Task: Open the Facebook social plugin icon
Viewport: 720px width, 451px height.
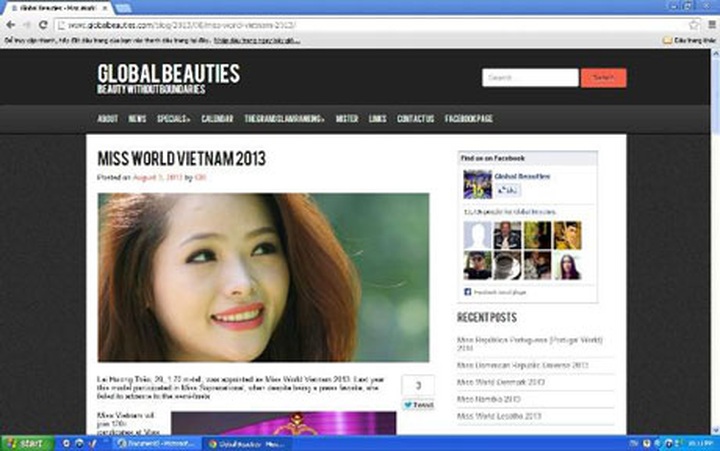Action: [467, 292]
